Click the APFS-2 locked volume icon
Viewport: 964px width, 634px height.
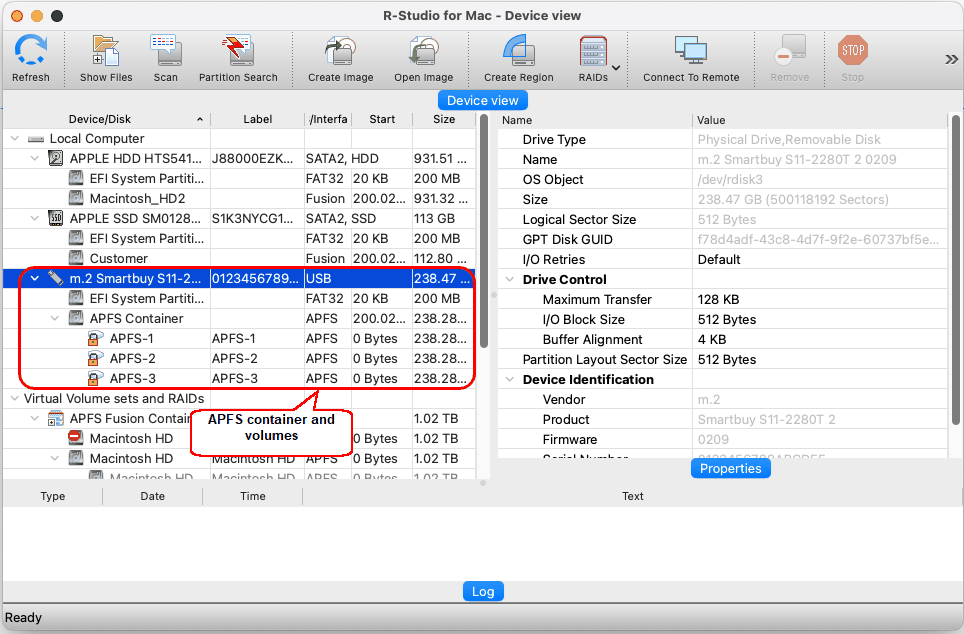pos(95,359)
